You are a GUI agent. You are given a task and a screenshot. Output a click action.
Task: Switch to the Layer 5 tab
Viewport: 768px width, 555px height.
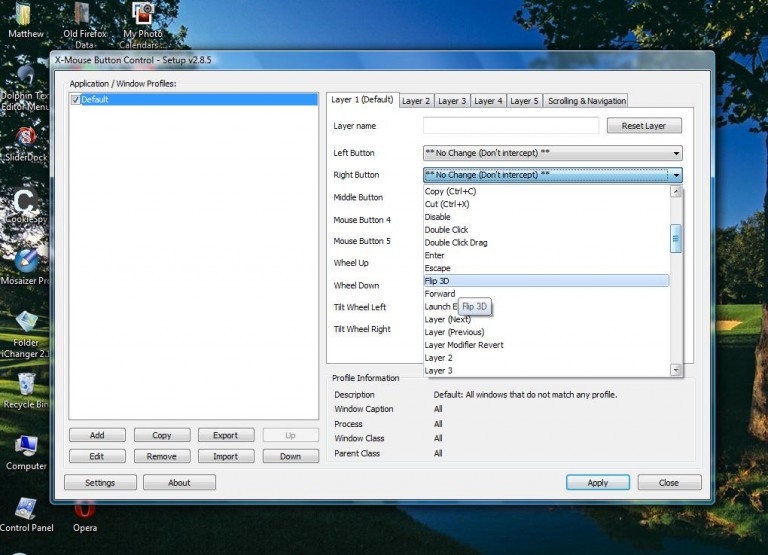coord(524,101)
